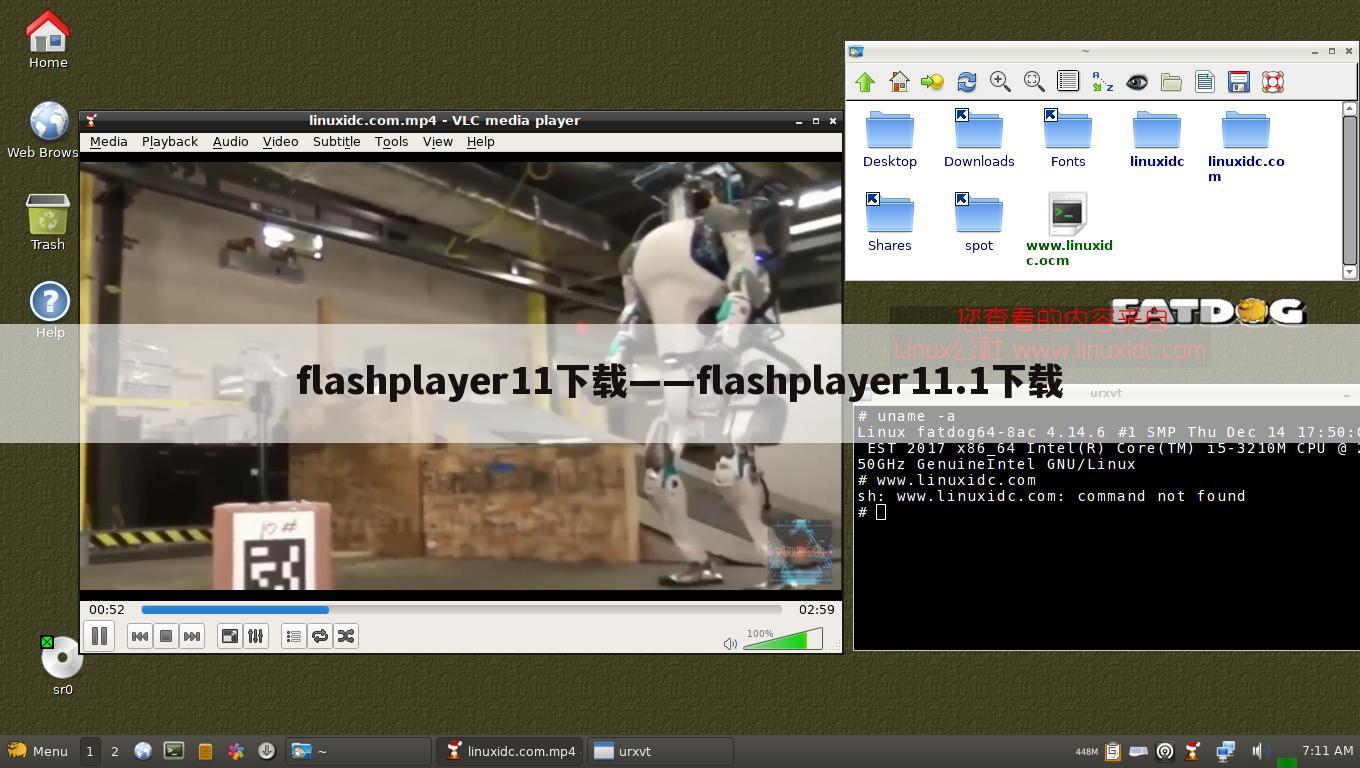
Task: Click the folder icon in file manager toolbar
Action: click(x=1171, y=82)
